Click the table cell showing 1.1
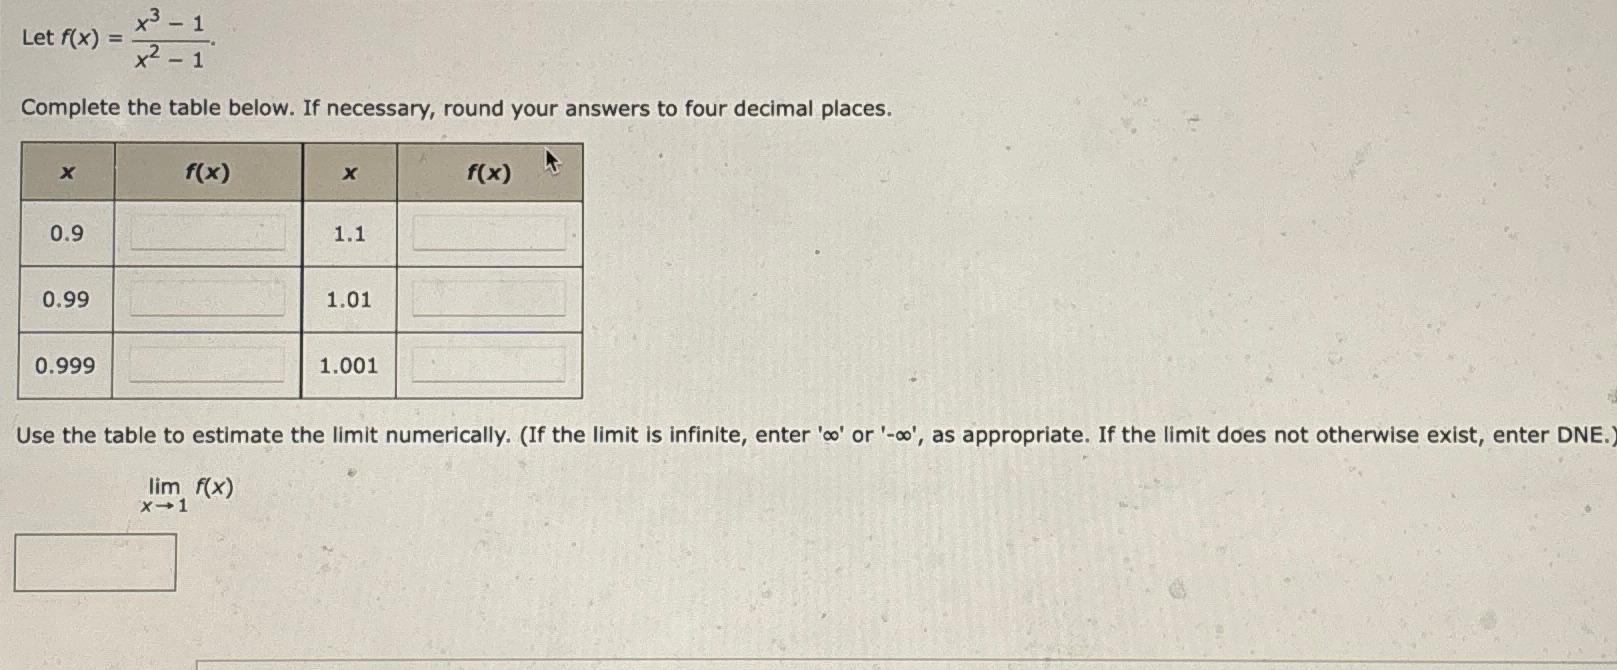Screen dimensions: 1617x670 tap(348, 232)
